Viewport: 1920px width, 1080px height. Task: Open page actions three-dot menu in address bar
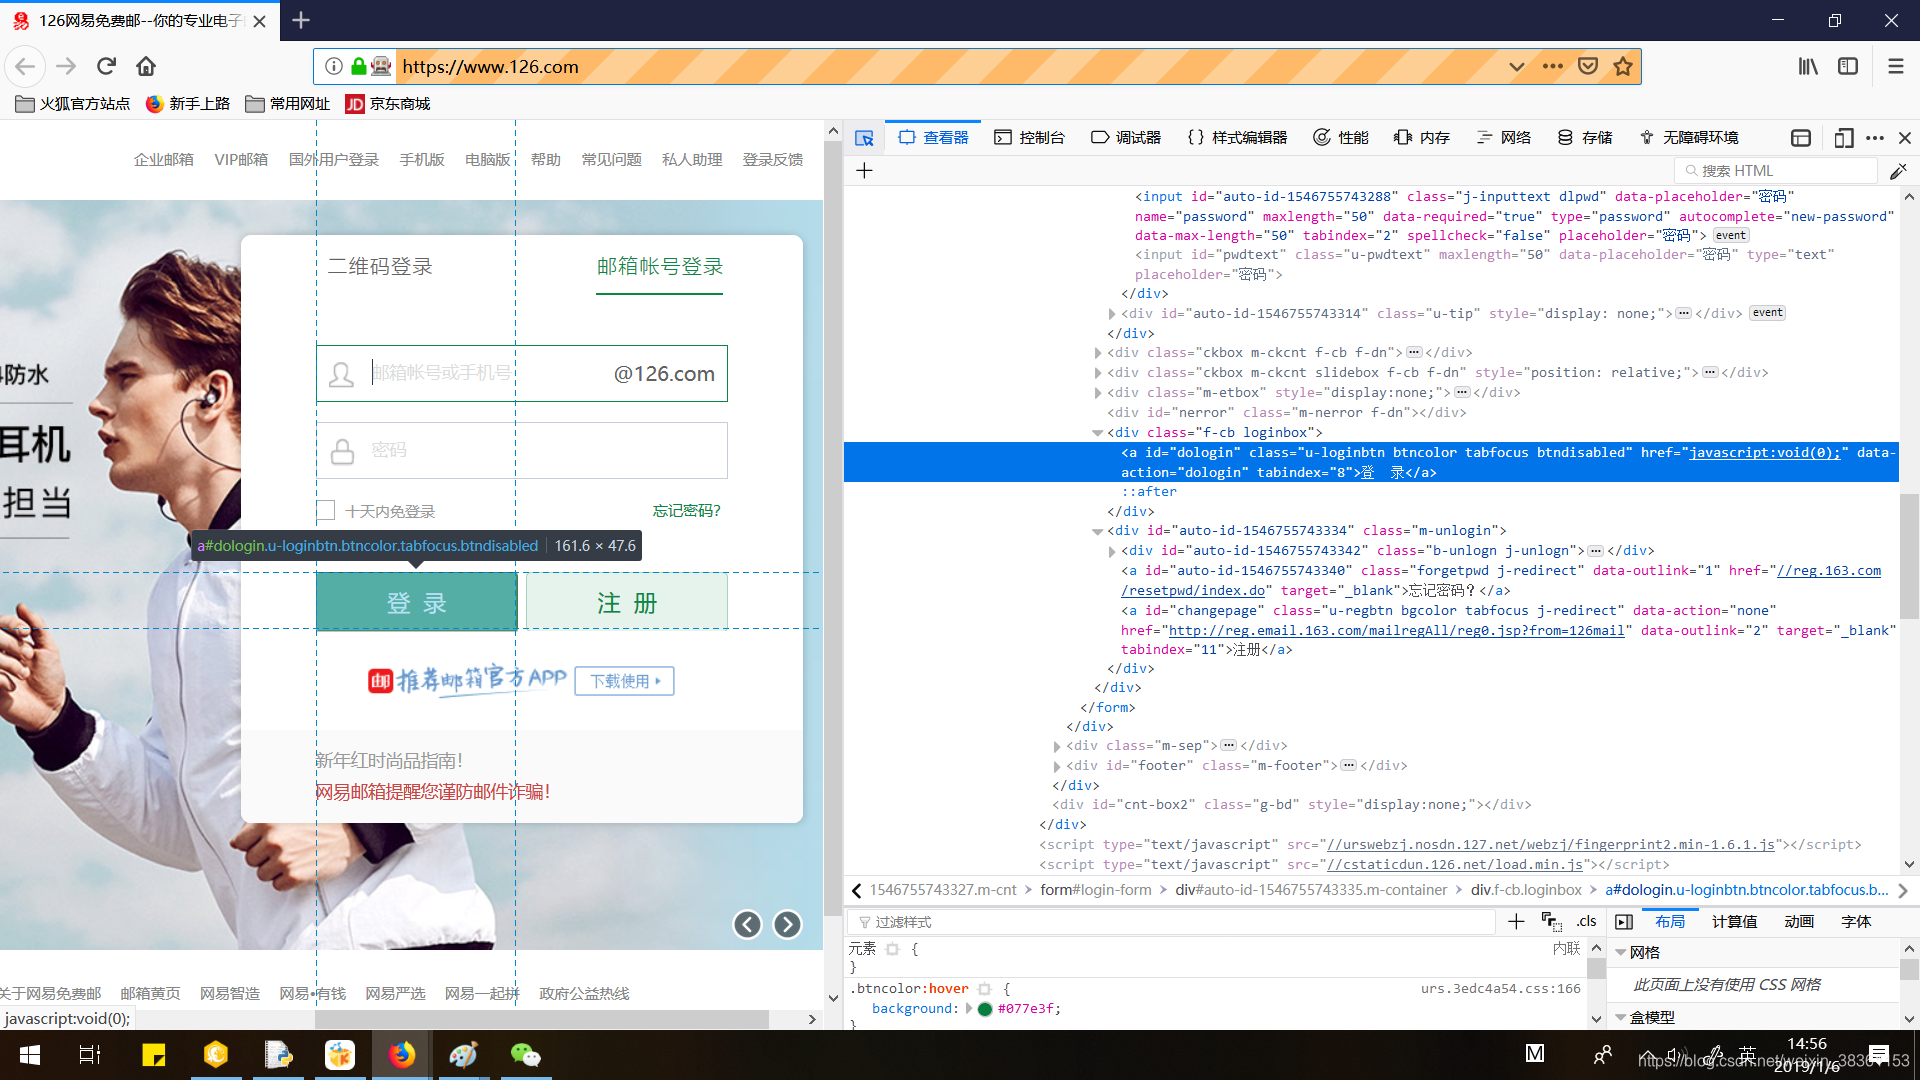tap(1552, 66)
